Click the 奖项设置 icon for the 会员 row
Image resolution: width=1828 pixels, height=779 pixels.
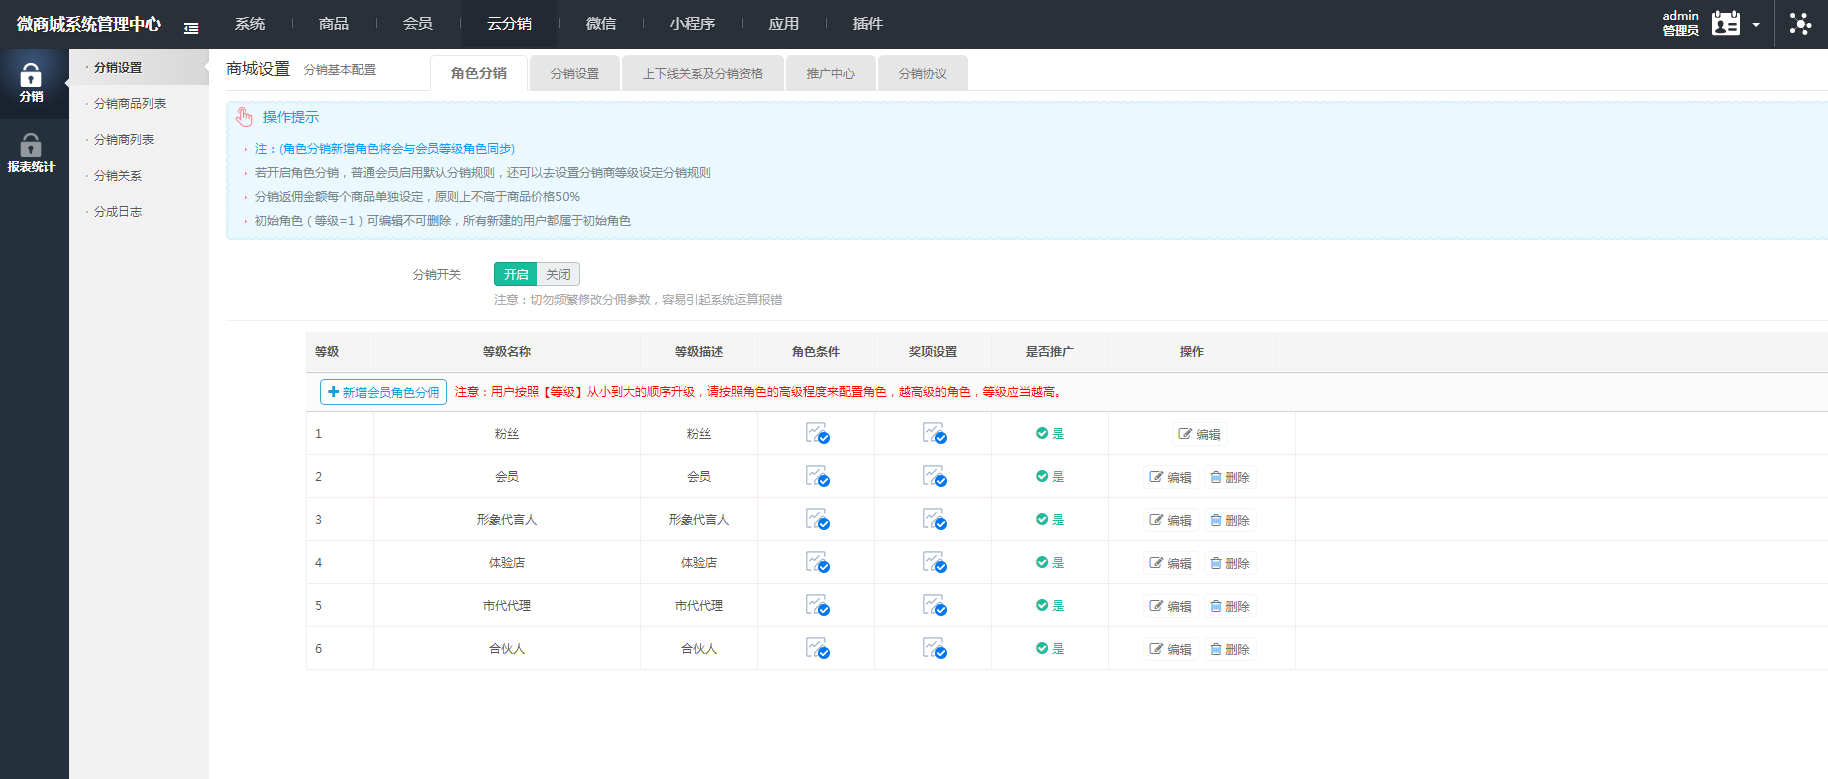pyautogui.click(x=934, y=476)
